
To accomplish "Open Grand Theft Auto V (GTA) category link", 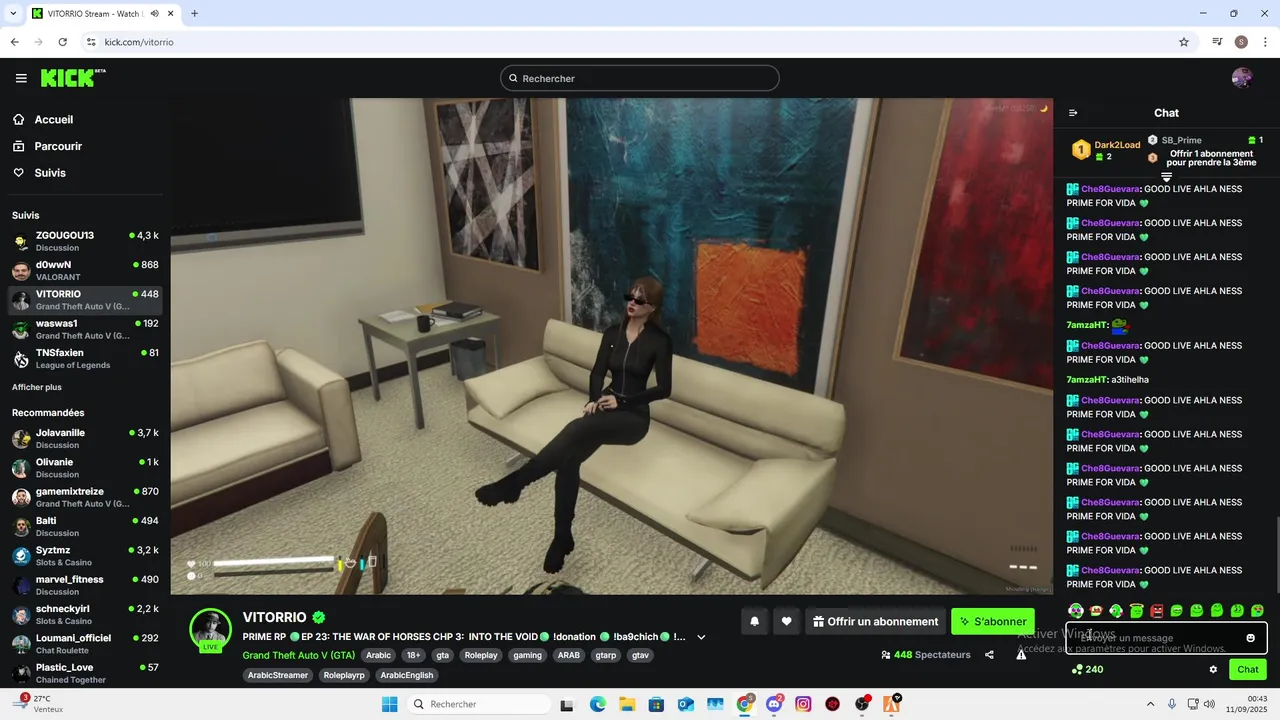I will [x=299, y=655].
